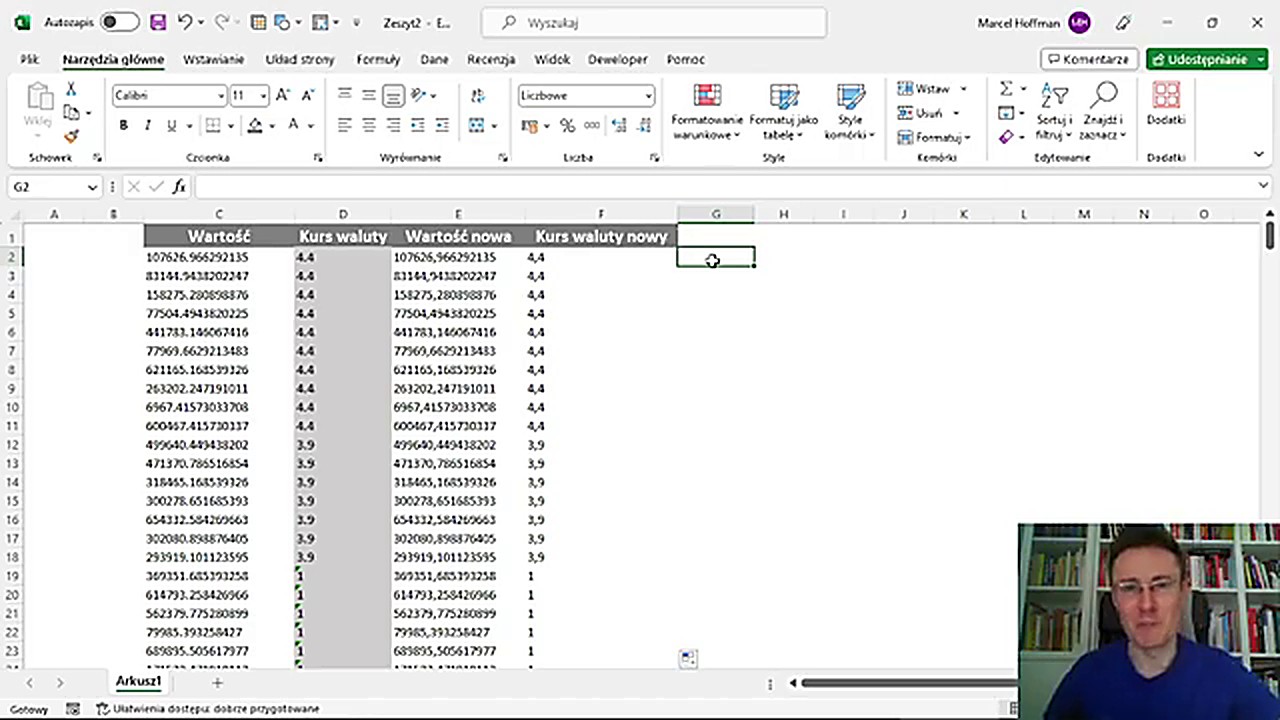The width and height of the screenshot is (1280, 720).
Task: Switch to the Dane ribbon tab
Action: 434,59
